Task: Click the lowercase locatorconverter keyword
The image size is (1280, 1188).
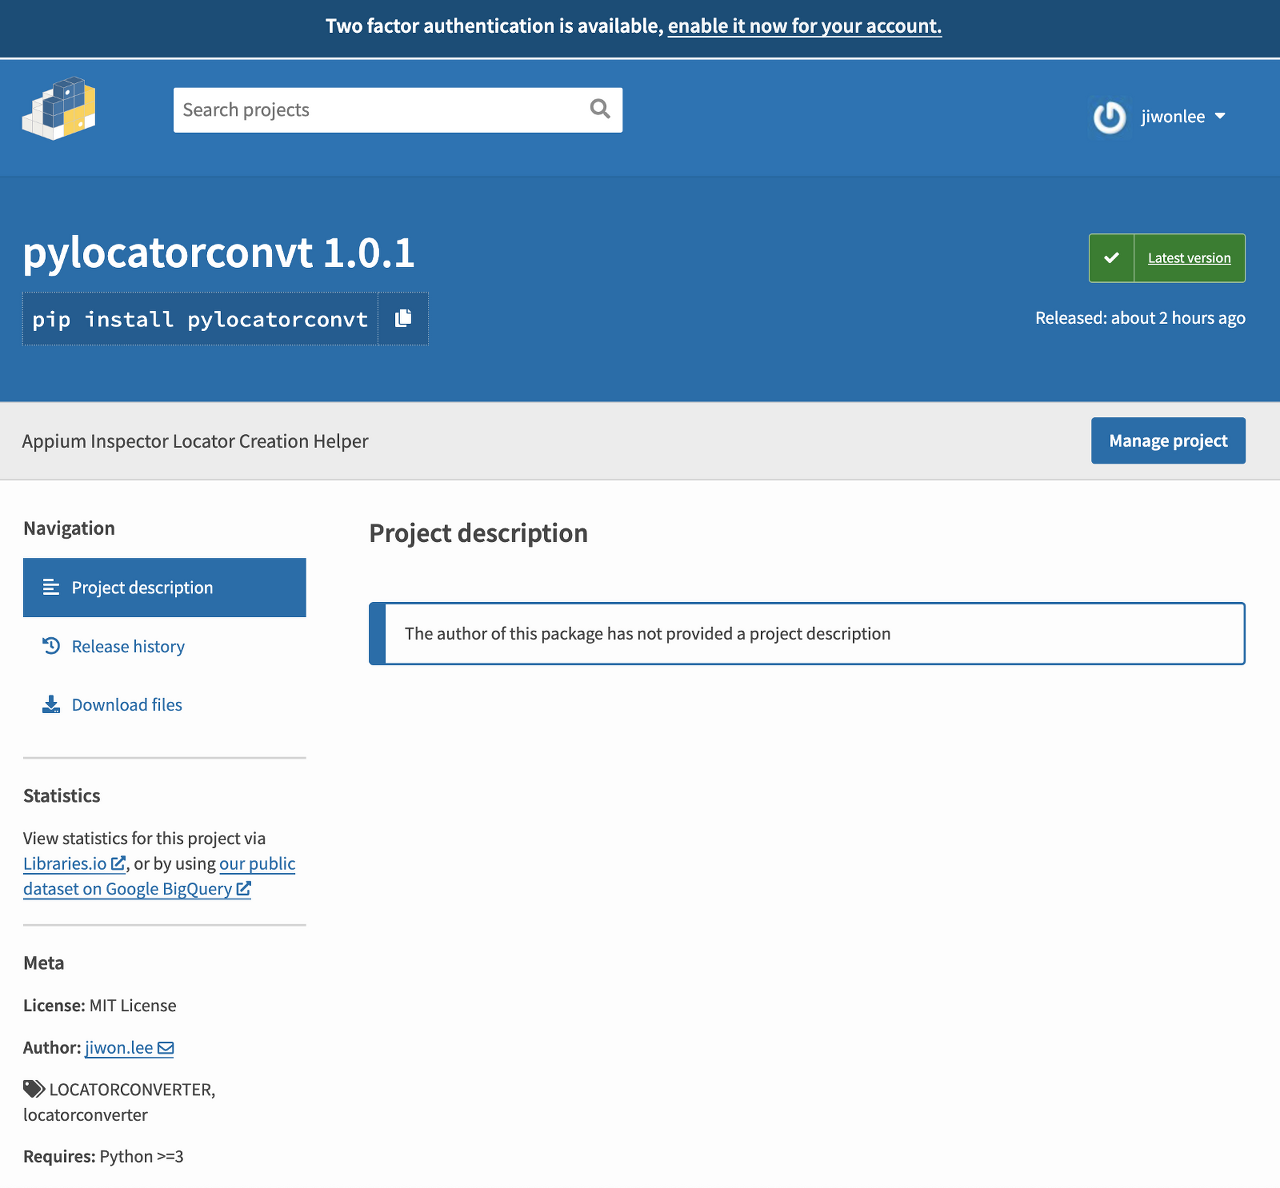Action: 85,1115
